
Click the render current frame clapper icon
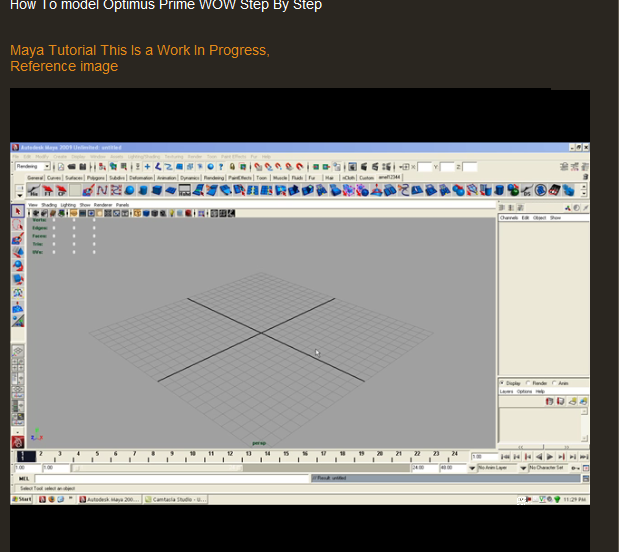click(x=364, y=167)
